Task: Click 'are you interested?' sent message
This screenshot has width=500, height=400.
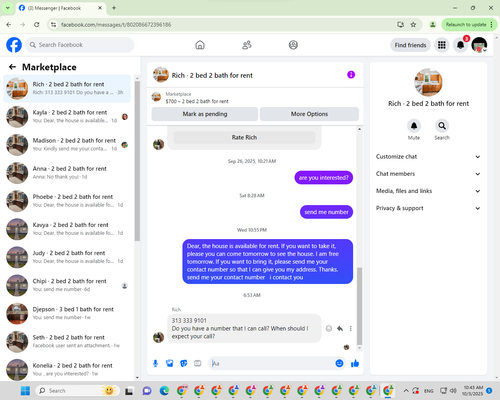Action: click(323, 178)
